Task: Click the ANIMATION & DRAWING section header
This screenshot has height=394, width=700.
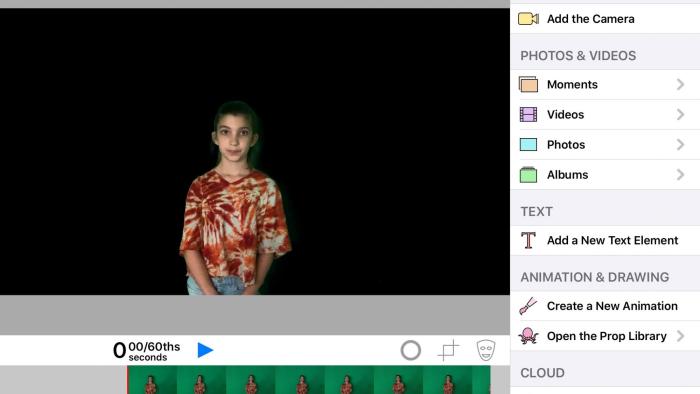Action: coord(595,277)
